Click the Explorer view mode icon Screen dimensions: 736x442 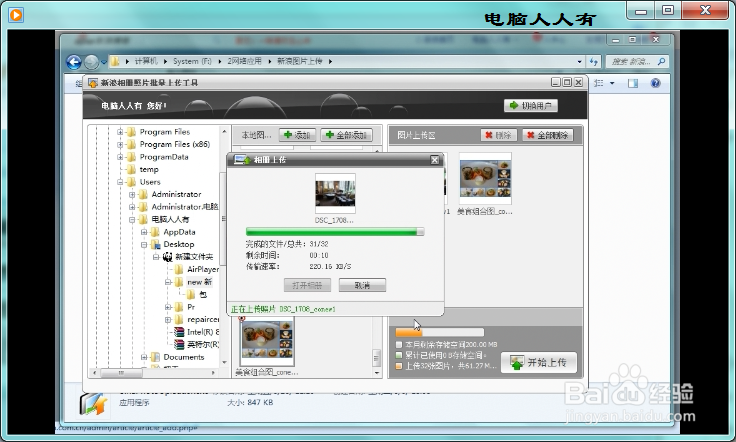pyautogui.click(x=598, y=83)
